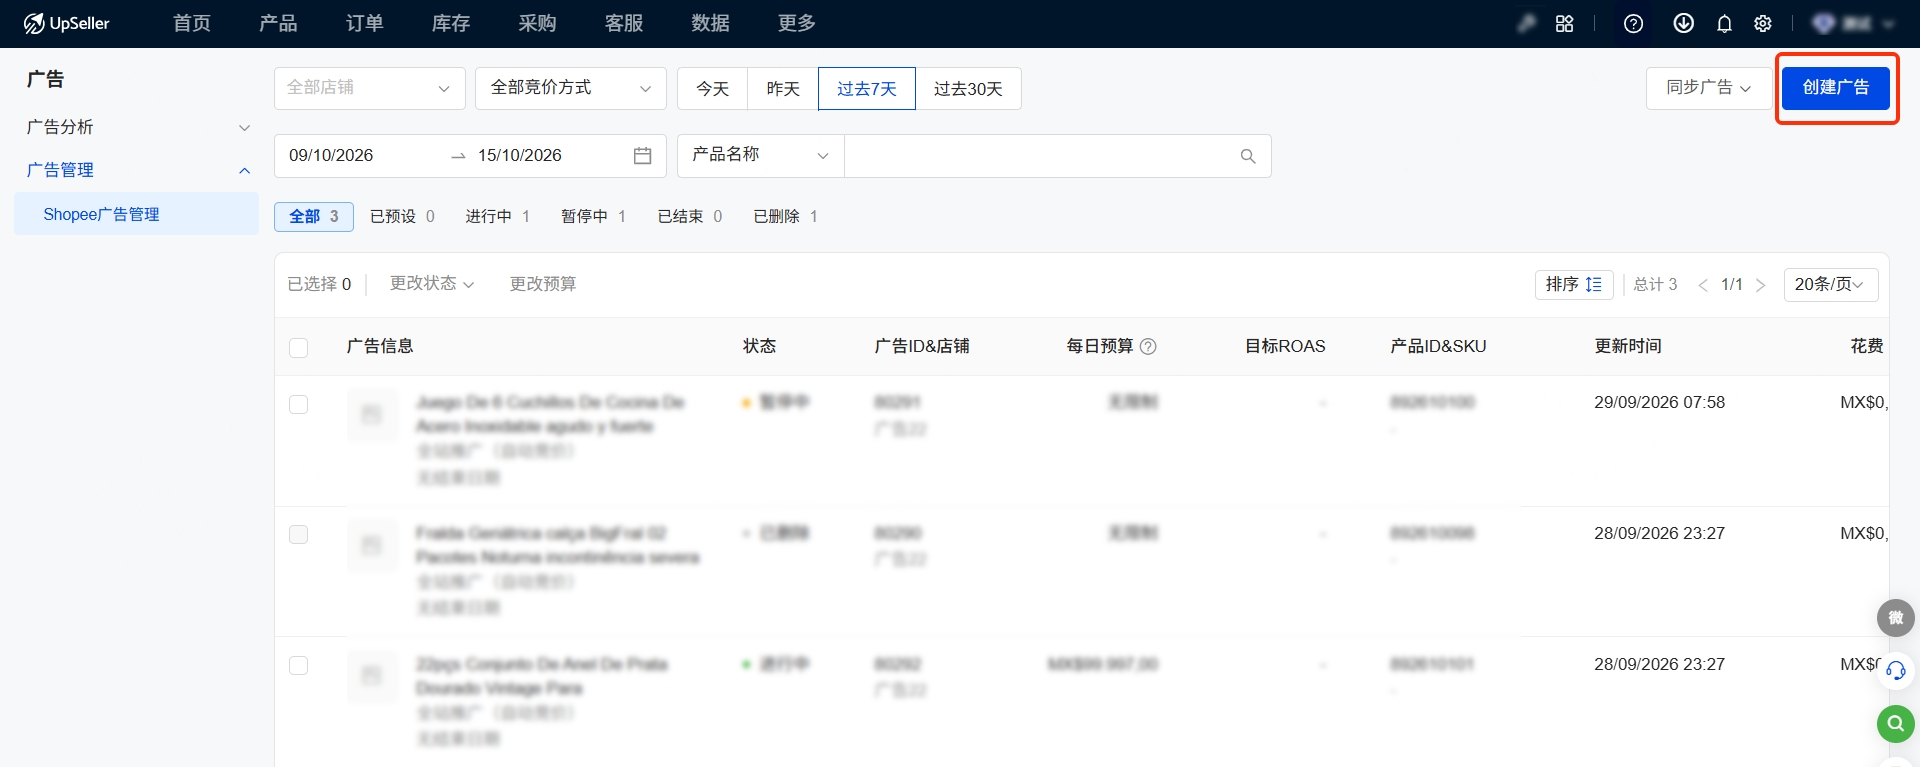Screen dimensions: 1920x767
Task: Open the 全部竞价方式 dropdown
Action: (x=571, y=88)
